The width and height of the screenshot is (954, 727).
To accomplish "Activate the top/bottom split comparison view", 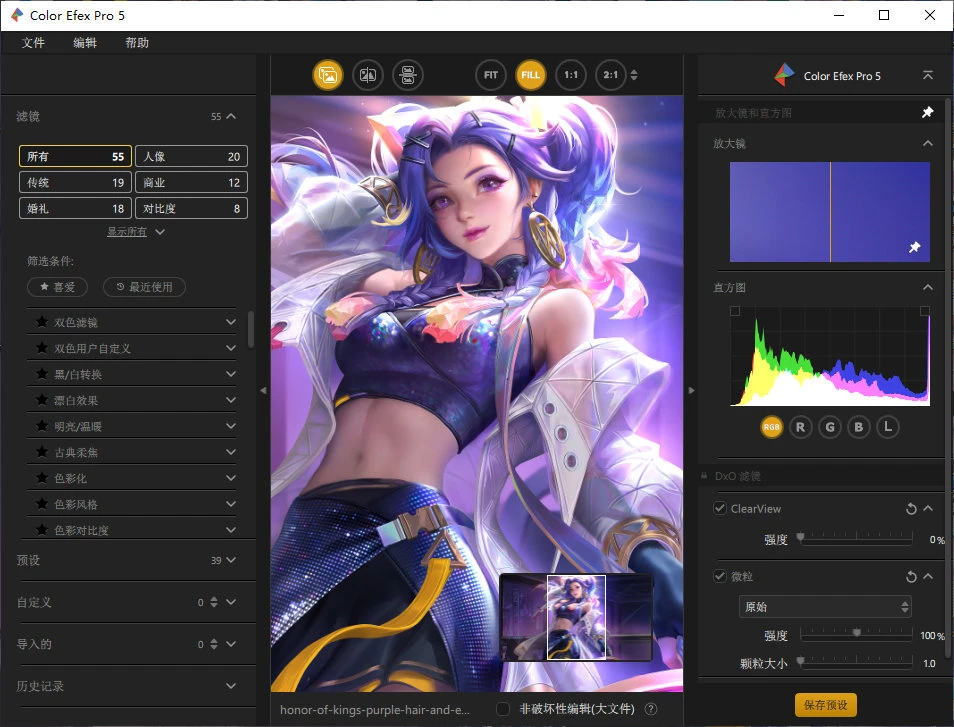I will [x=408, y=74].
